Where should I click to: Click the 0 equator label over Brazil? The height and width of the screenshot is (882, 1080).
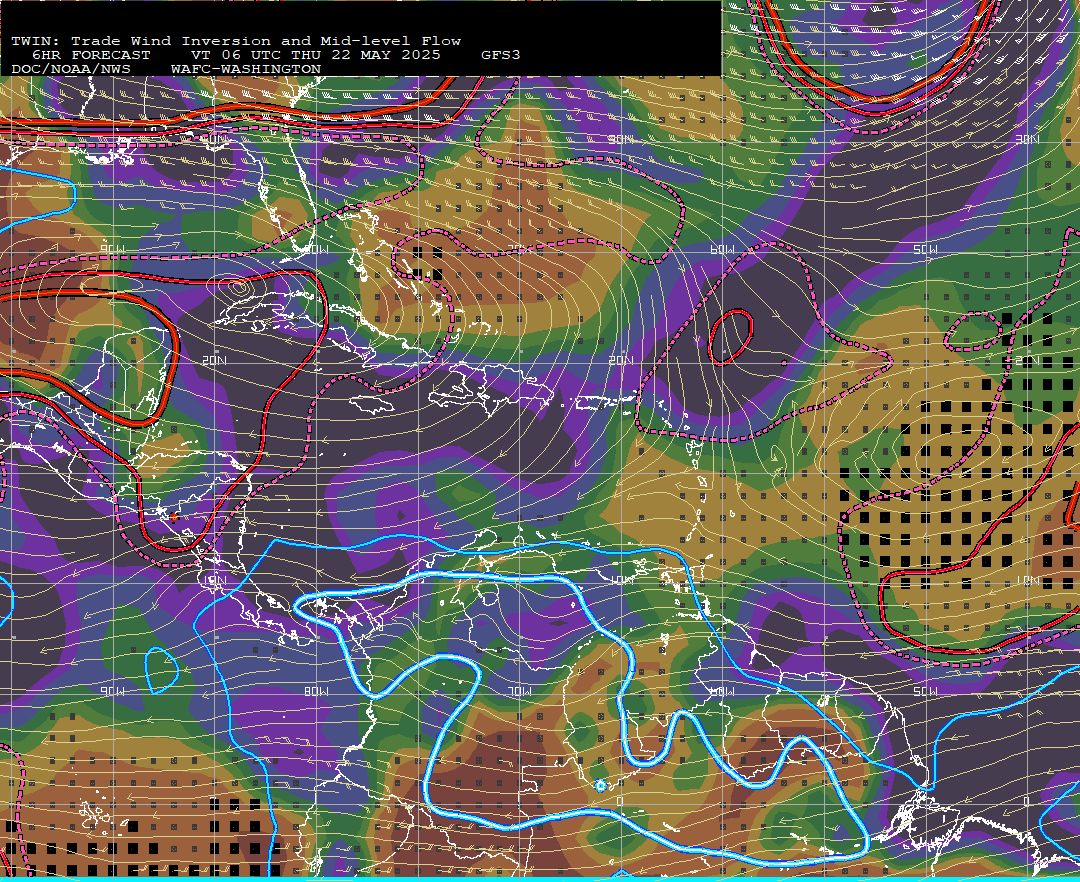click(x=621, y=801)
